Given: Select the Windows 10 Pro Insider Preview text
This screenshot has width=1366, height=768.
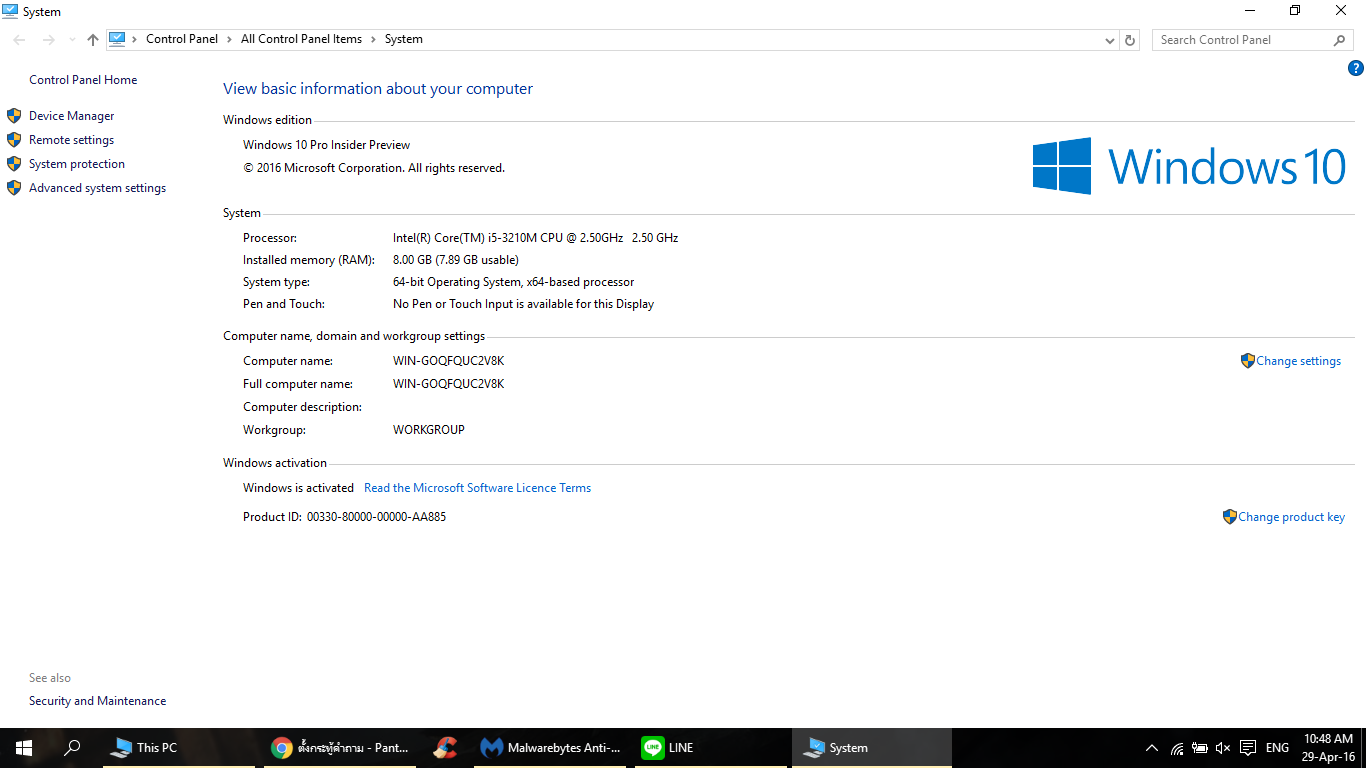Looking at the screenshot, I should [x=327, y=145].
